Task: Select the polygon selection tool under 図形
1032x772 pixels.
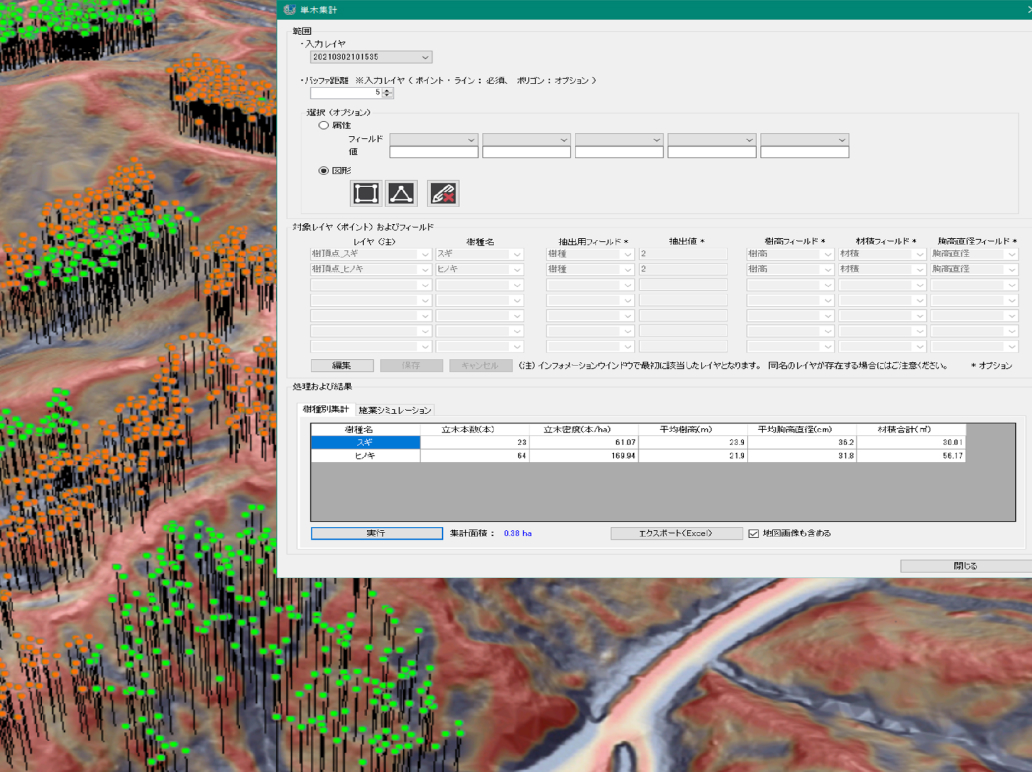Action: (x=403, y=193)
